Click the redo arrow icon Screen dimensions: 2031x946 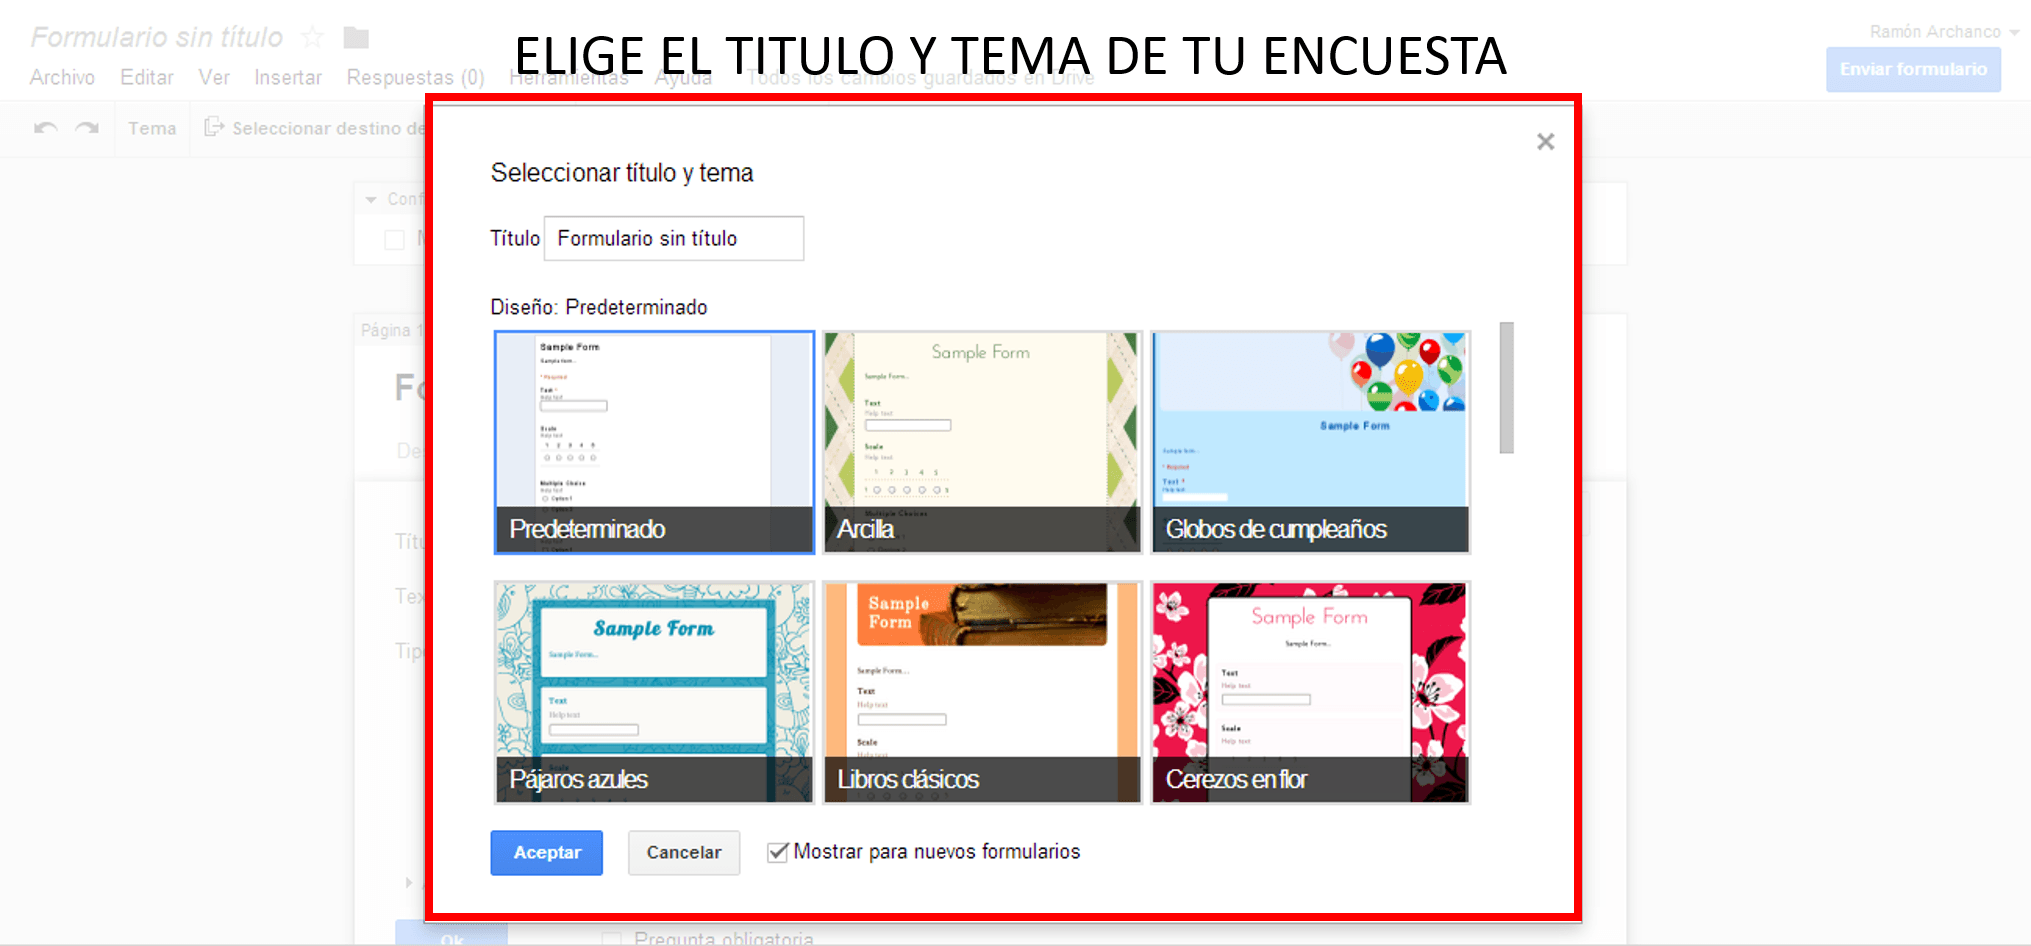tap(88, 128)
